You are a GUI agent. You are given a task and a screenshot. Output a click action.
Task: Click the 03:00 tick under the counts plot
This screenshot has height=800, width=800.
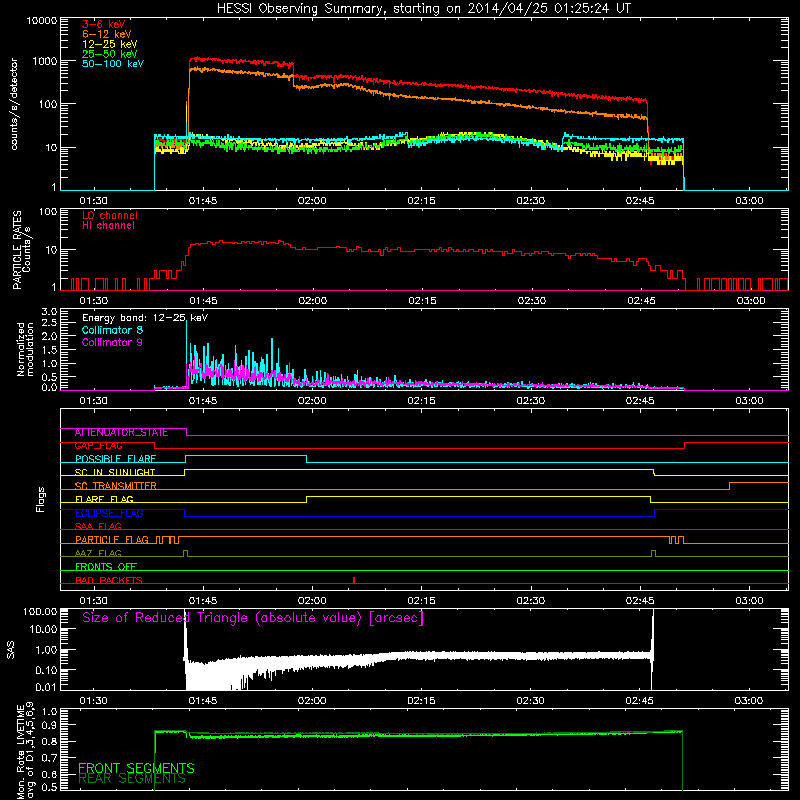click(749, 201)
